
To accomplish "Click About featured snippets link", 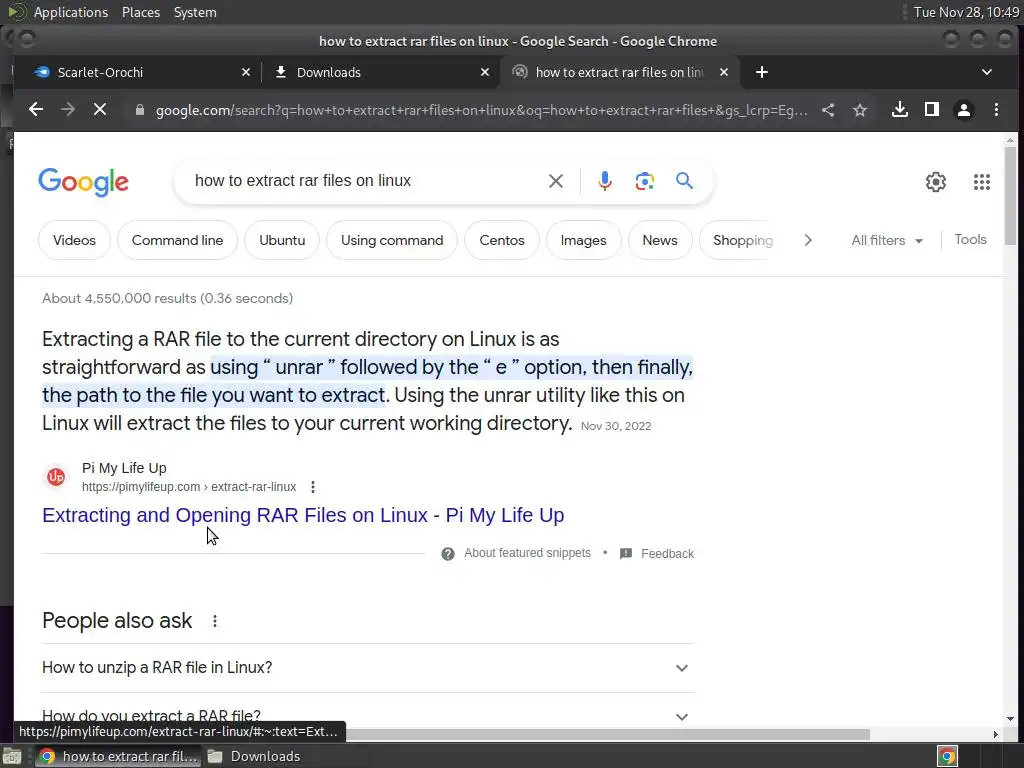I will coord(527,553).
